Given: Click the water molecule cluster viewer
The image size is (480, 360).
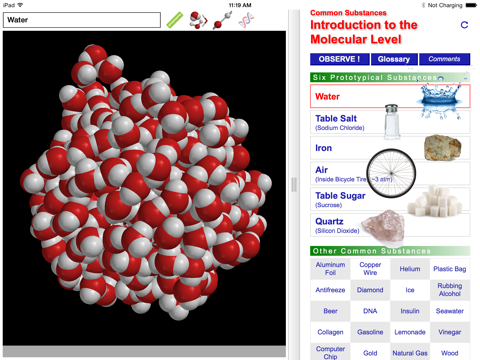Looking at the screenshot, I should pyautogui.click(x=144, y=188).
